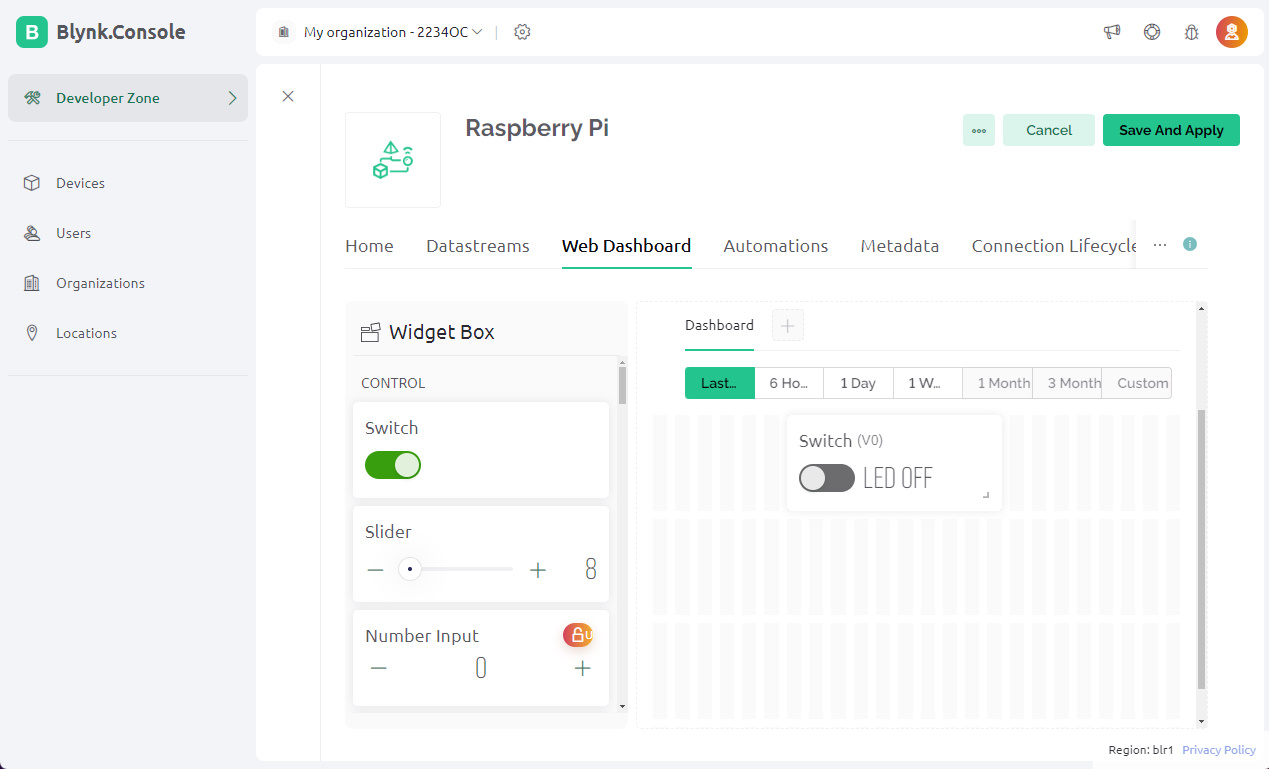Click the Widget Box icon
The height and width of the screenshot is (769, 1269).
coord(370,332)
